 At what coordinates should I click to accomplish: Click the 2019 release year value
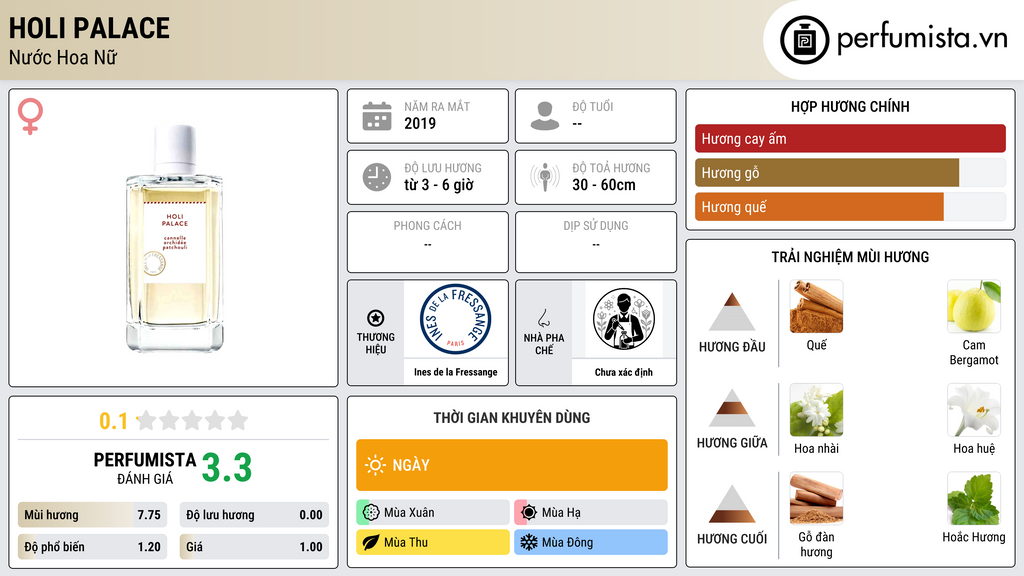coord(420,123)
